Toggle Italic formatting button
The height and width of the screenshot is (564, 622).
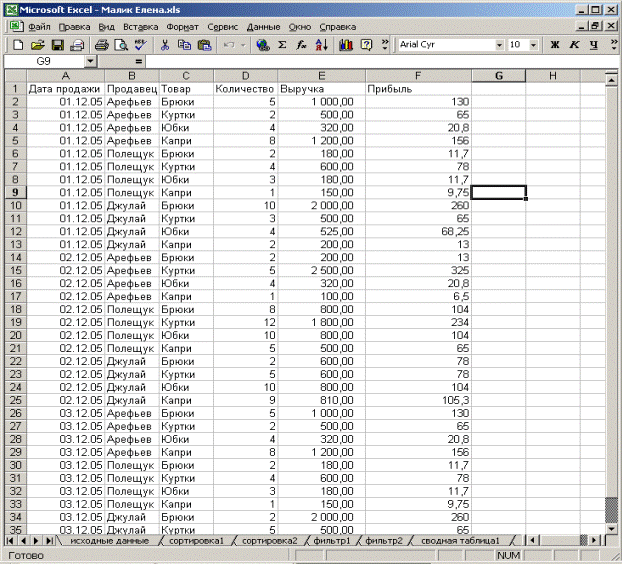[575, 45]
